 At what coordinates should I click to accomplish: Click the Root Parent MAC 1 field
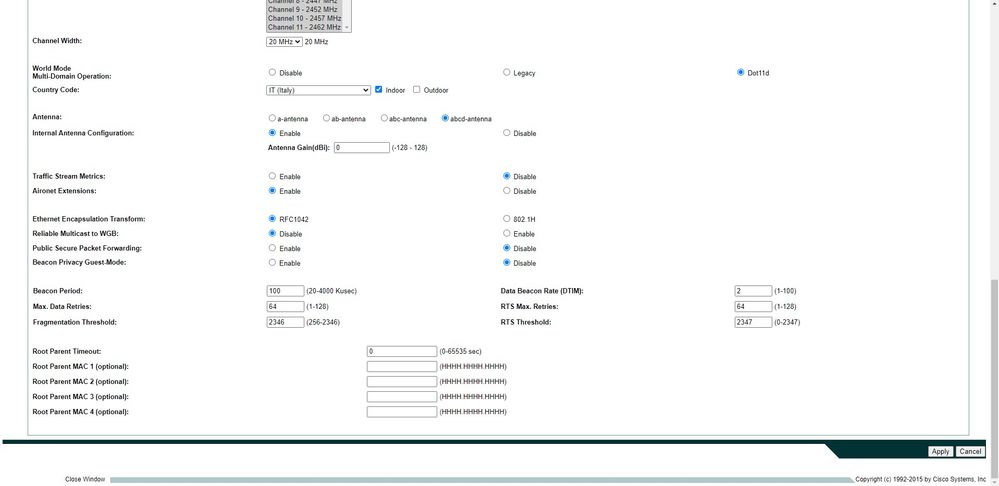click(402, 367)
